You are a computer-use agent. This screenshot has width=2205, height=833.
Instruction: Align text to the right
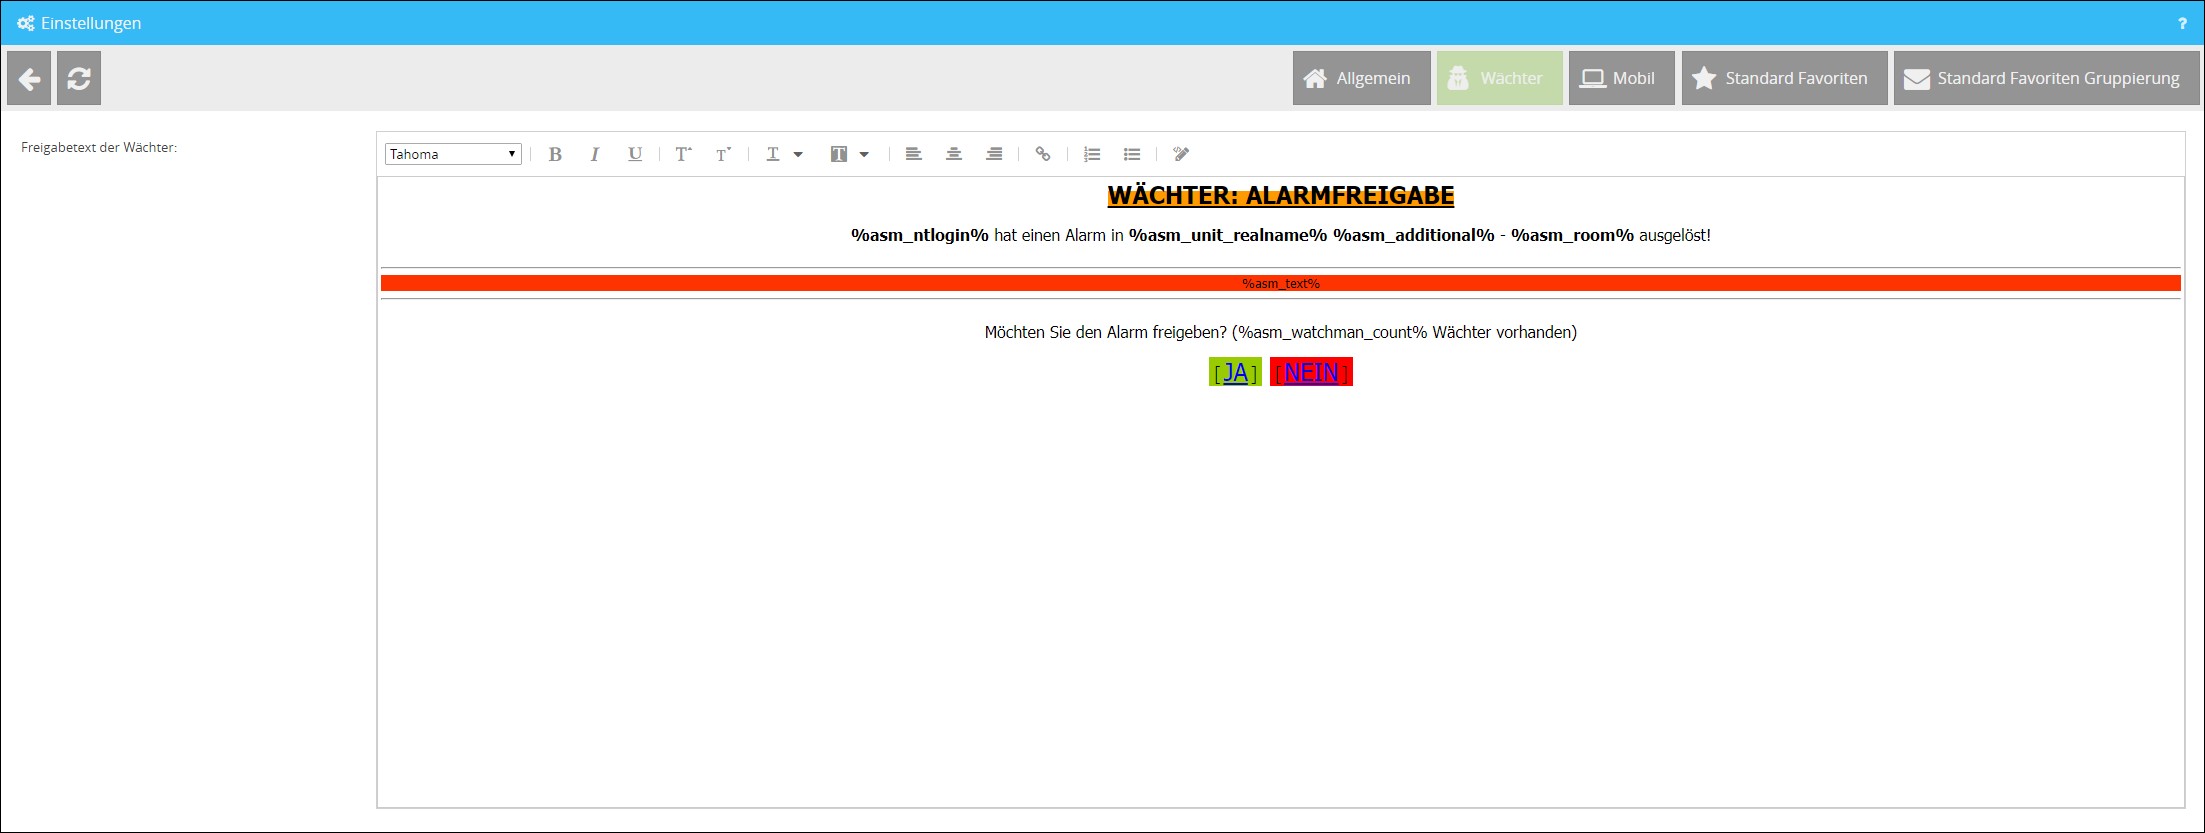(994, 154)
